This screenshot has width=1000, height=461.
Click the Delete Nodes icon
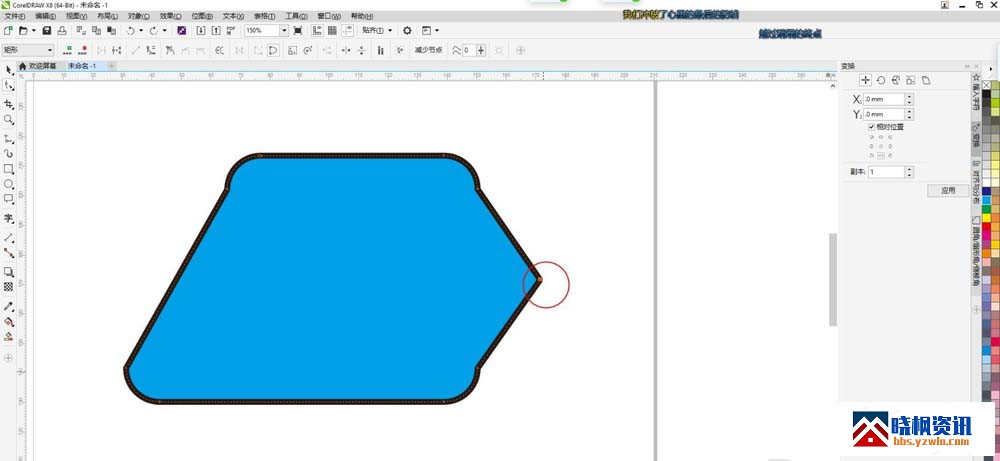[x=83, y=50]
